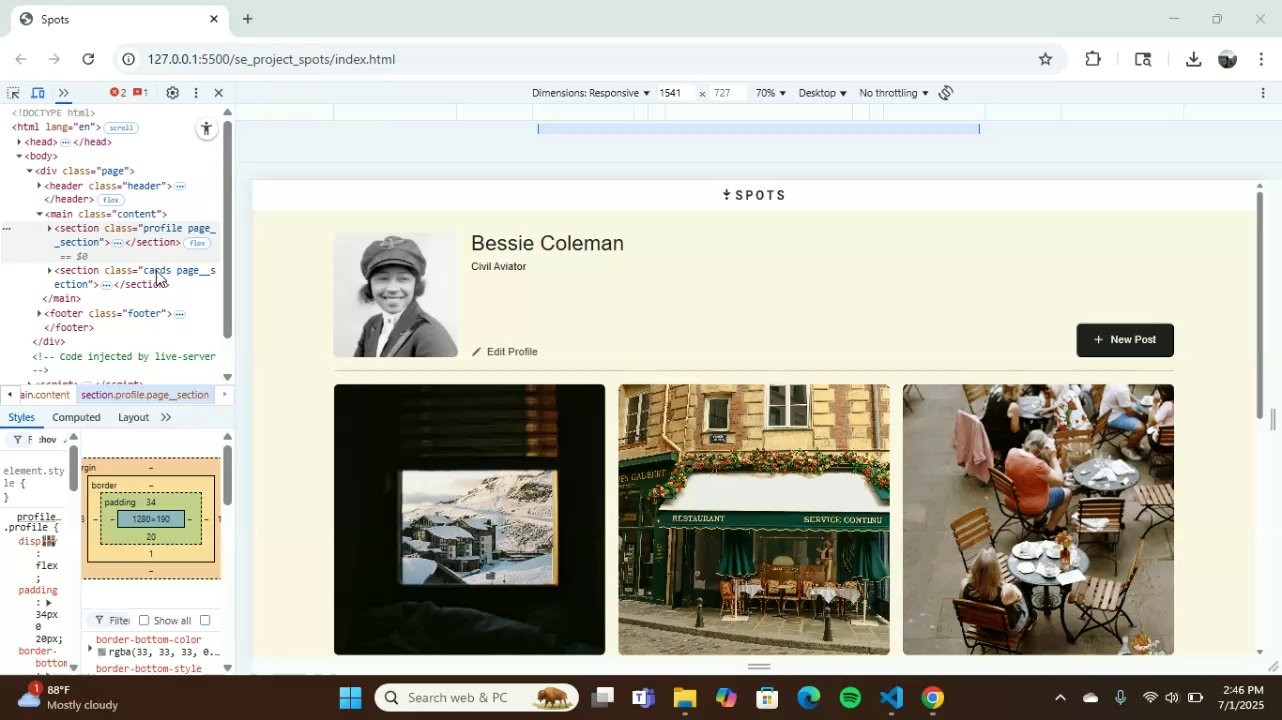Show more style sidebar tabs
1282x720 pixels.
[166, 417]
